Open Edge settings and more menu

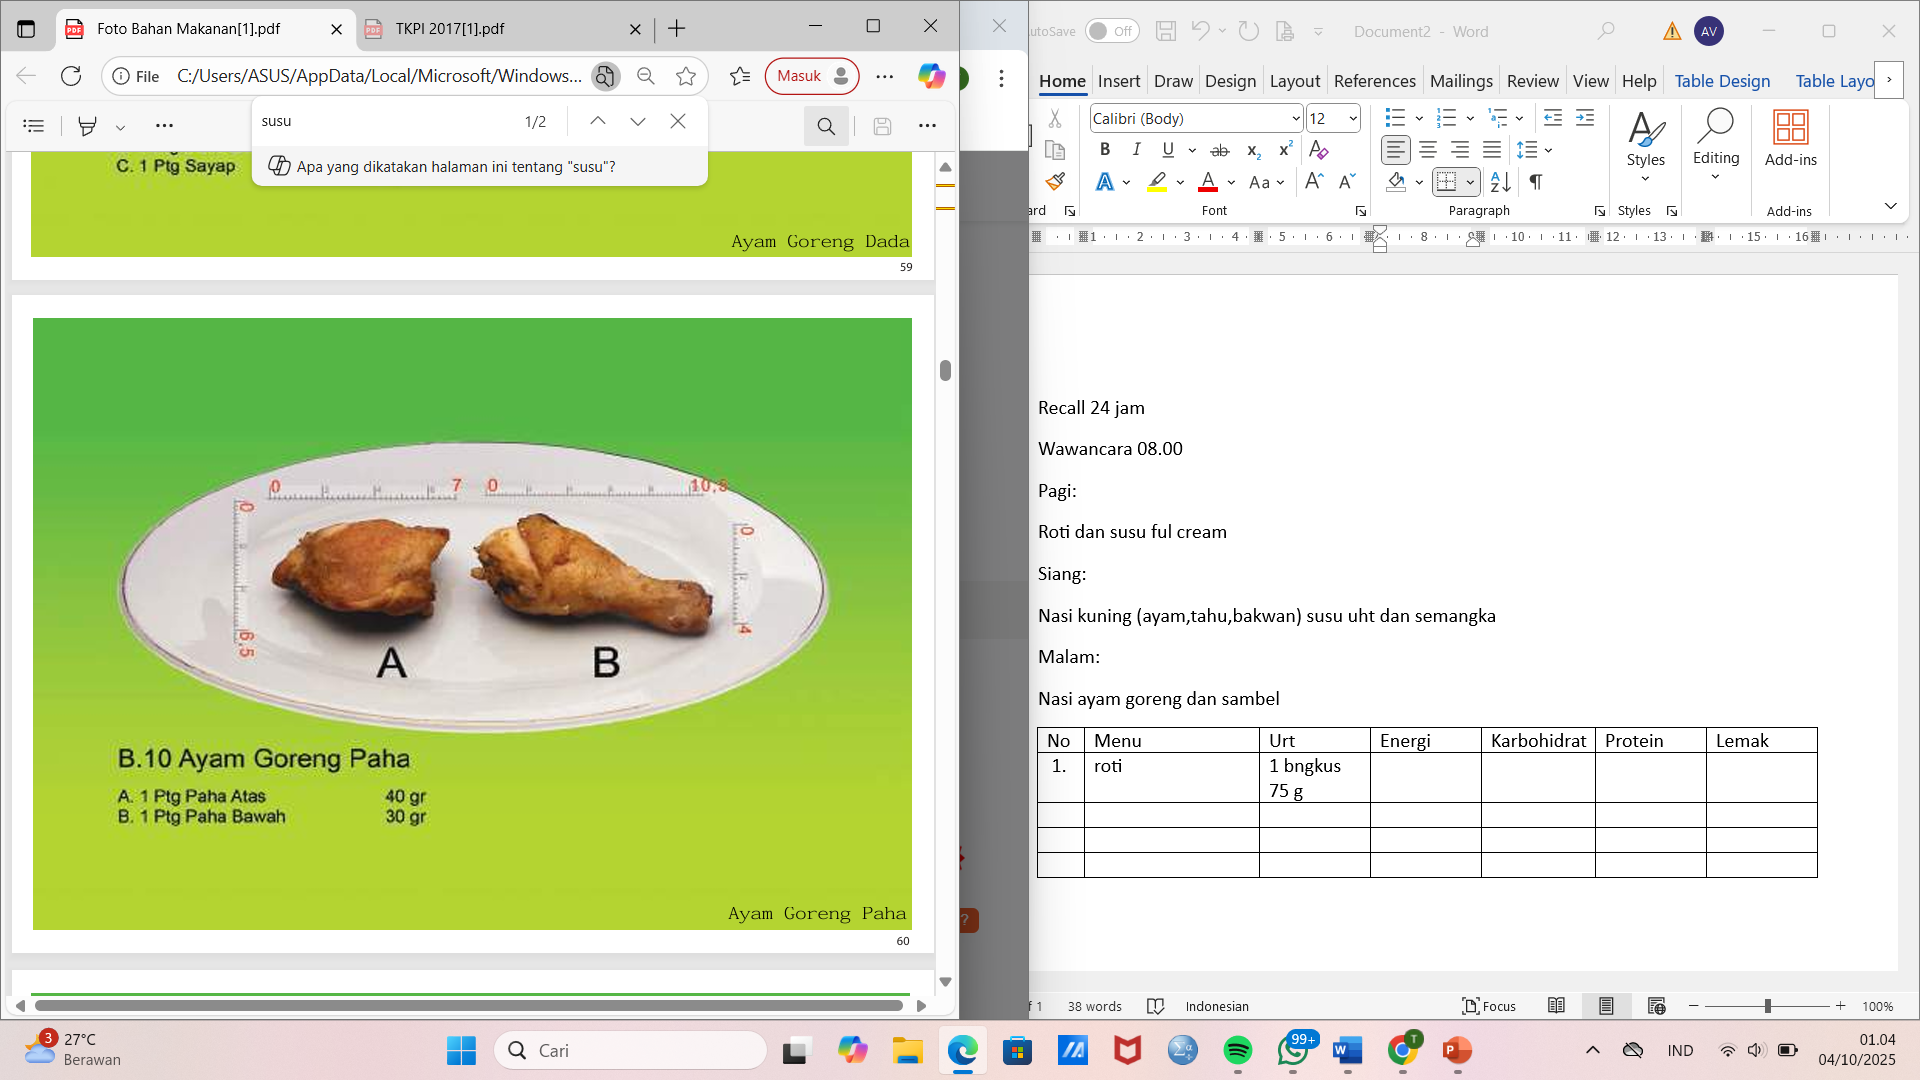885,76
